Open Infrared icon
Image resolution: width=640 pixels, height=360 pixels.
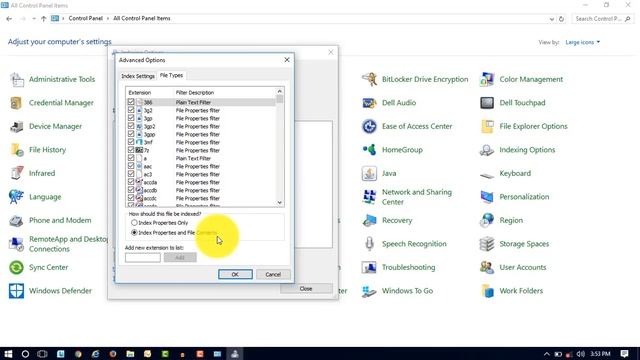pyautogui.click(x=17, y=173)
